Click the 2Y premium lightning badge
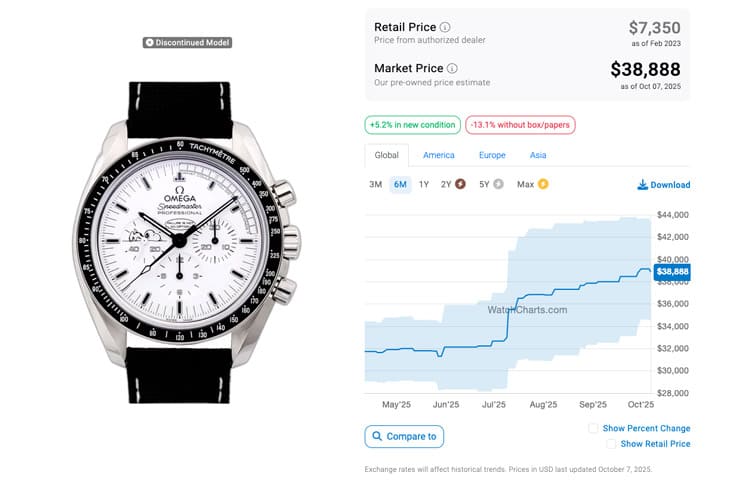Viewport: 730px width, 482px height. pos(460,184)
